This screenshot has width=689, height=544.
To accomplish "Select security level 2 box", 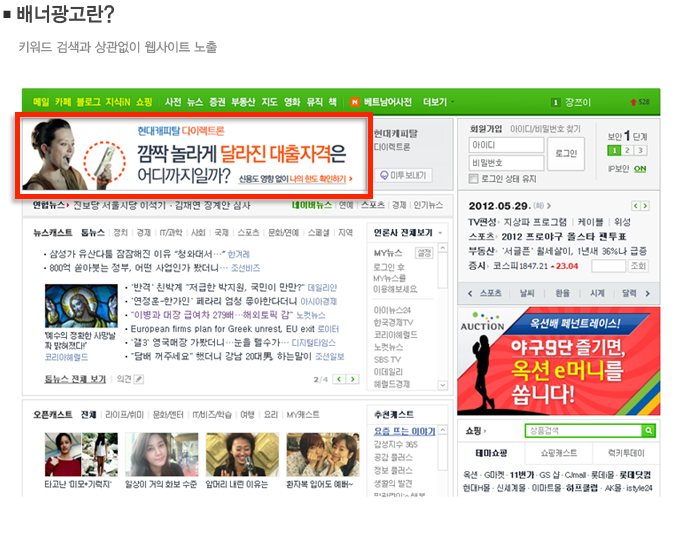I will (627, 150).
